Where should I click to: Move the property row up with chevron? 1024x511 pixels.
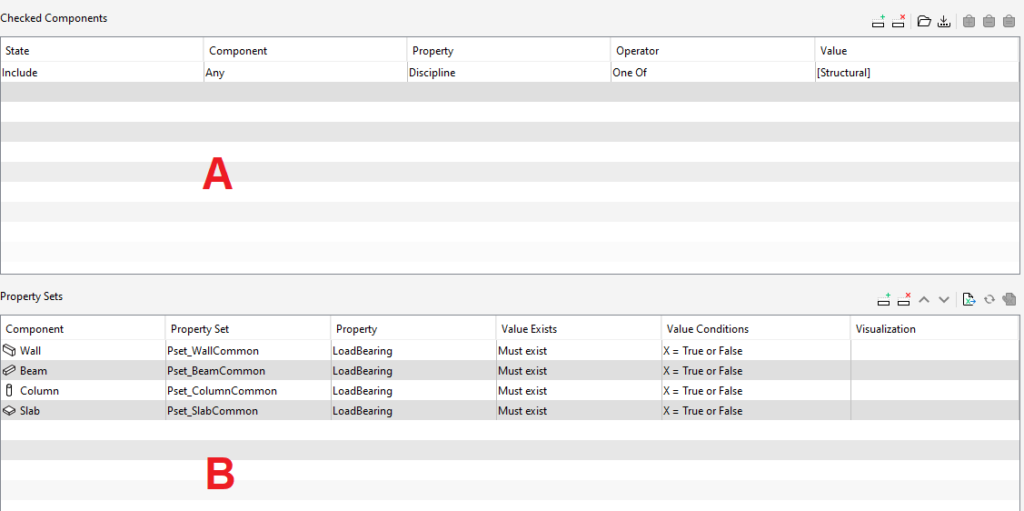[924, 299]
